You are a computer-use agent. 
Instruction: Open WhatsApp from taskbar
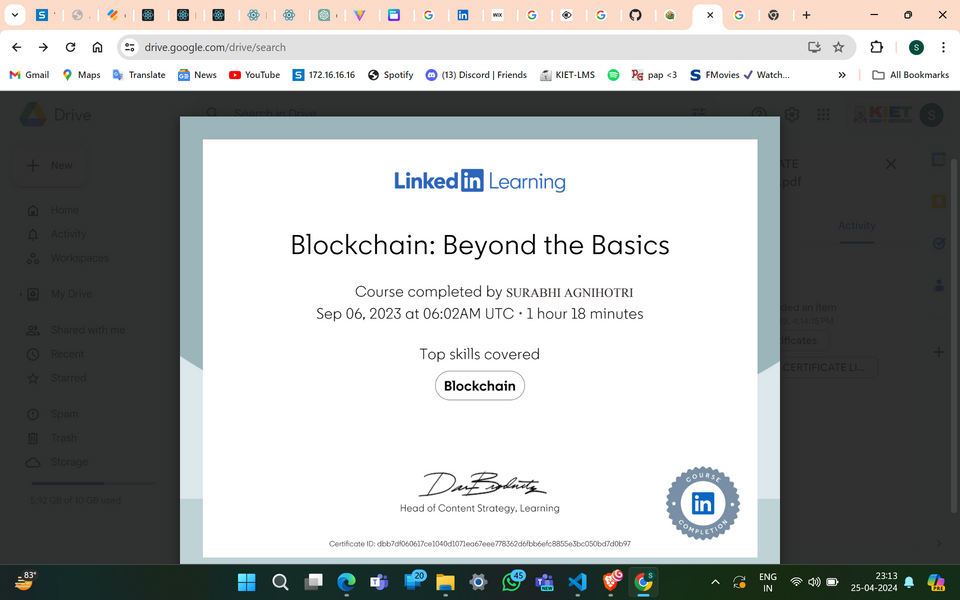[x=512, y=582]
